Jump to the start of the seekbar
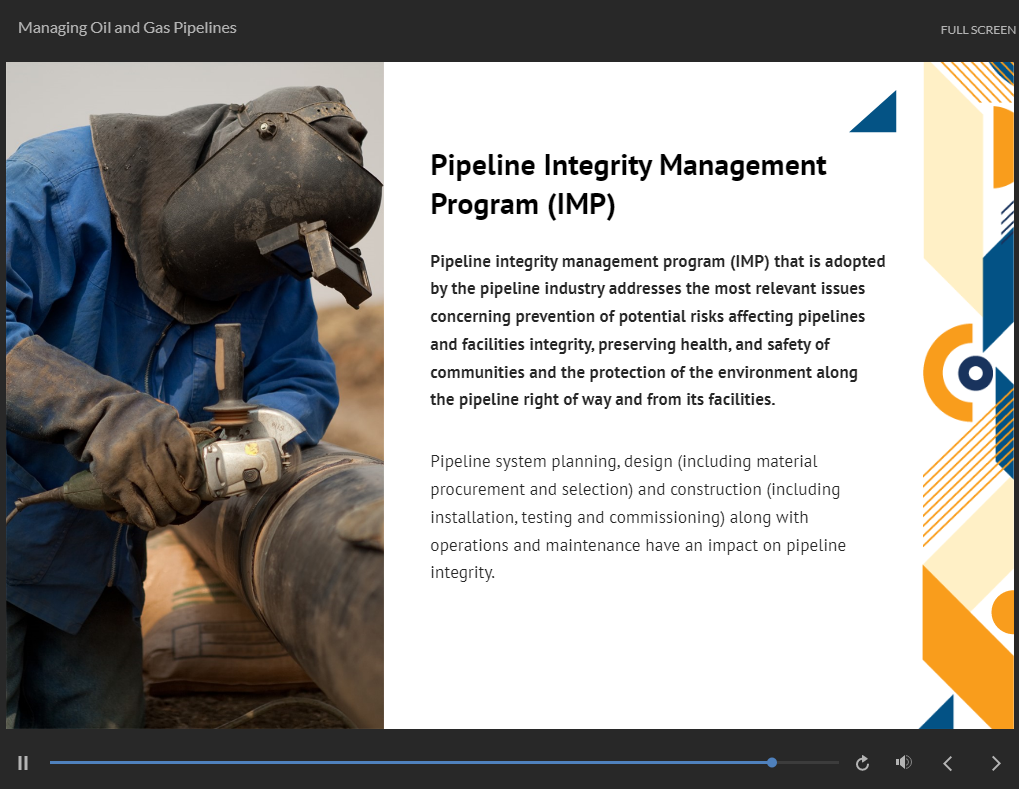Image resolution: width=1019 pixels, height=789 pixels. 52,762
